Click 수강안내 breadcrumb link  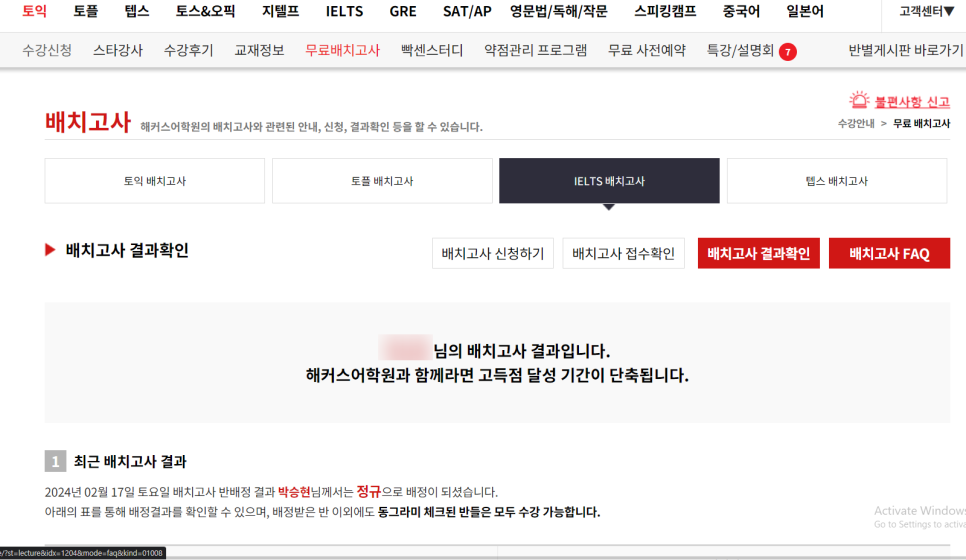[856, 123]
